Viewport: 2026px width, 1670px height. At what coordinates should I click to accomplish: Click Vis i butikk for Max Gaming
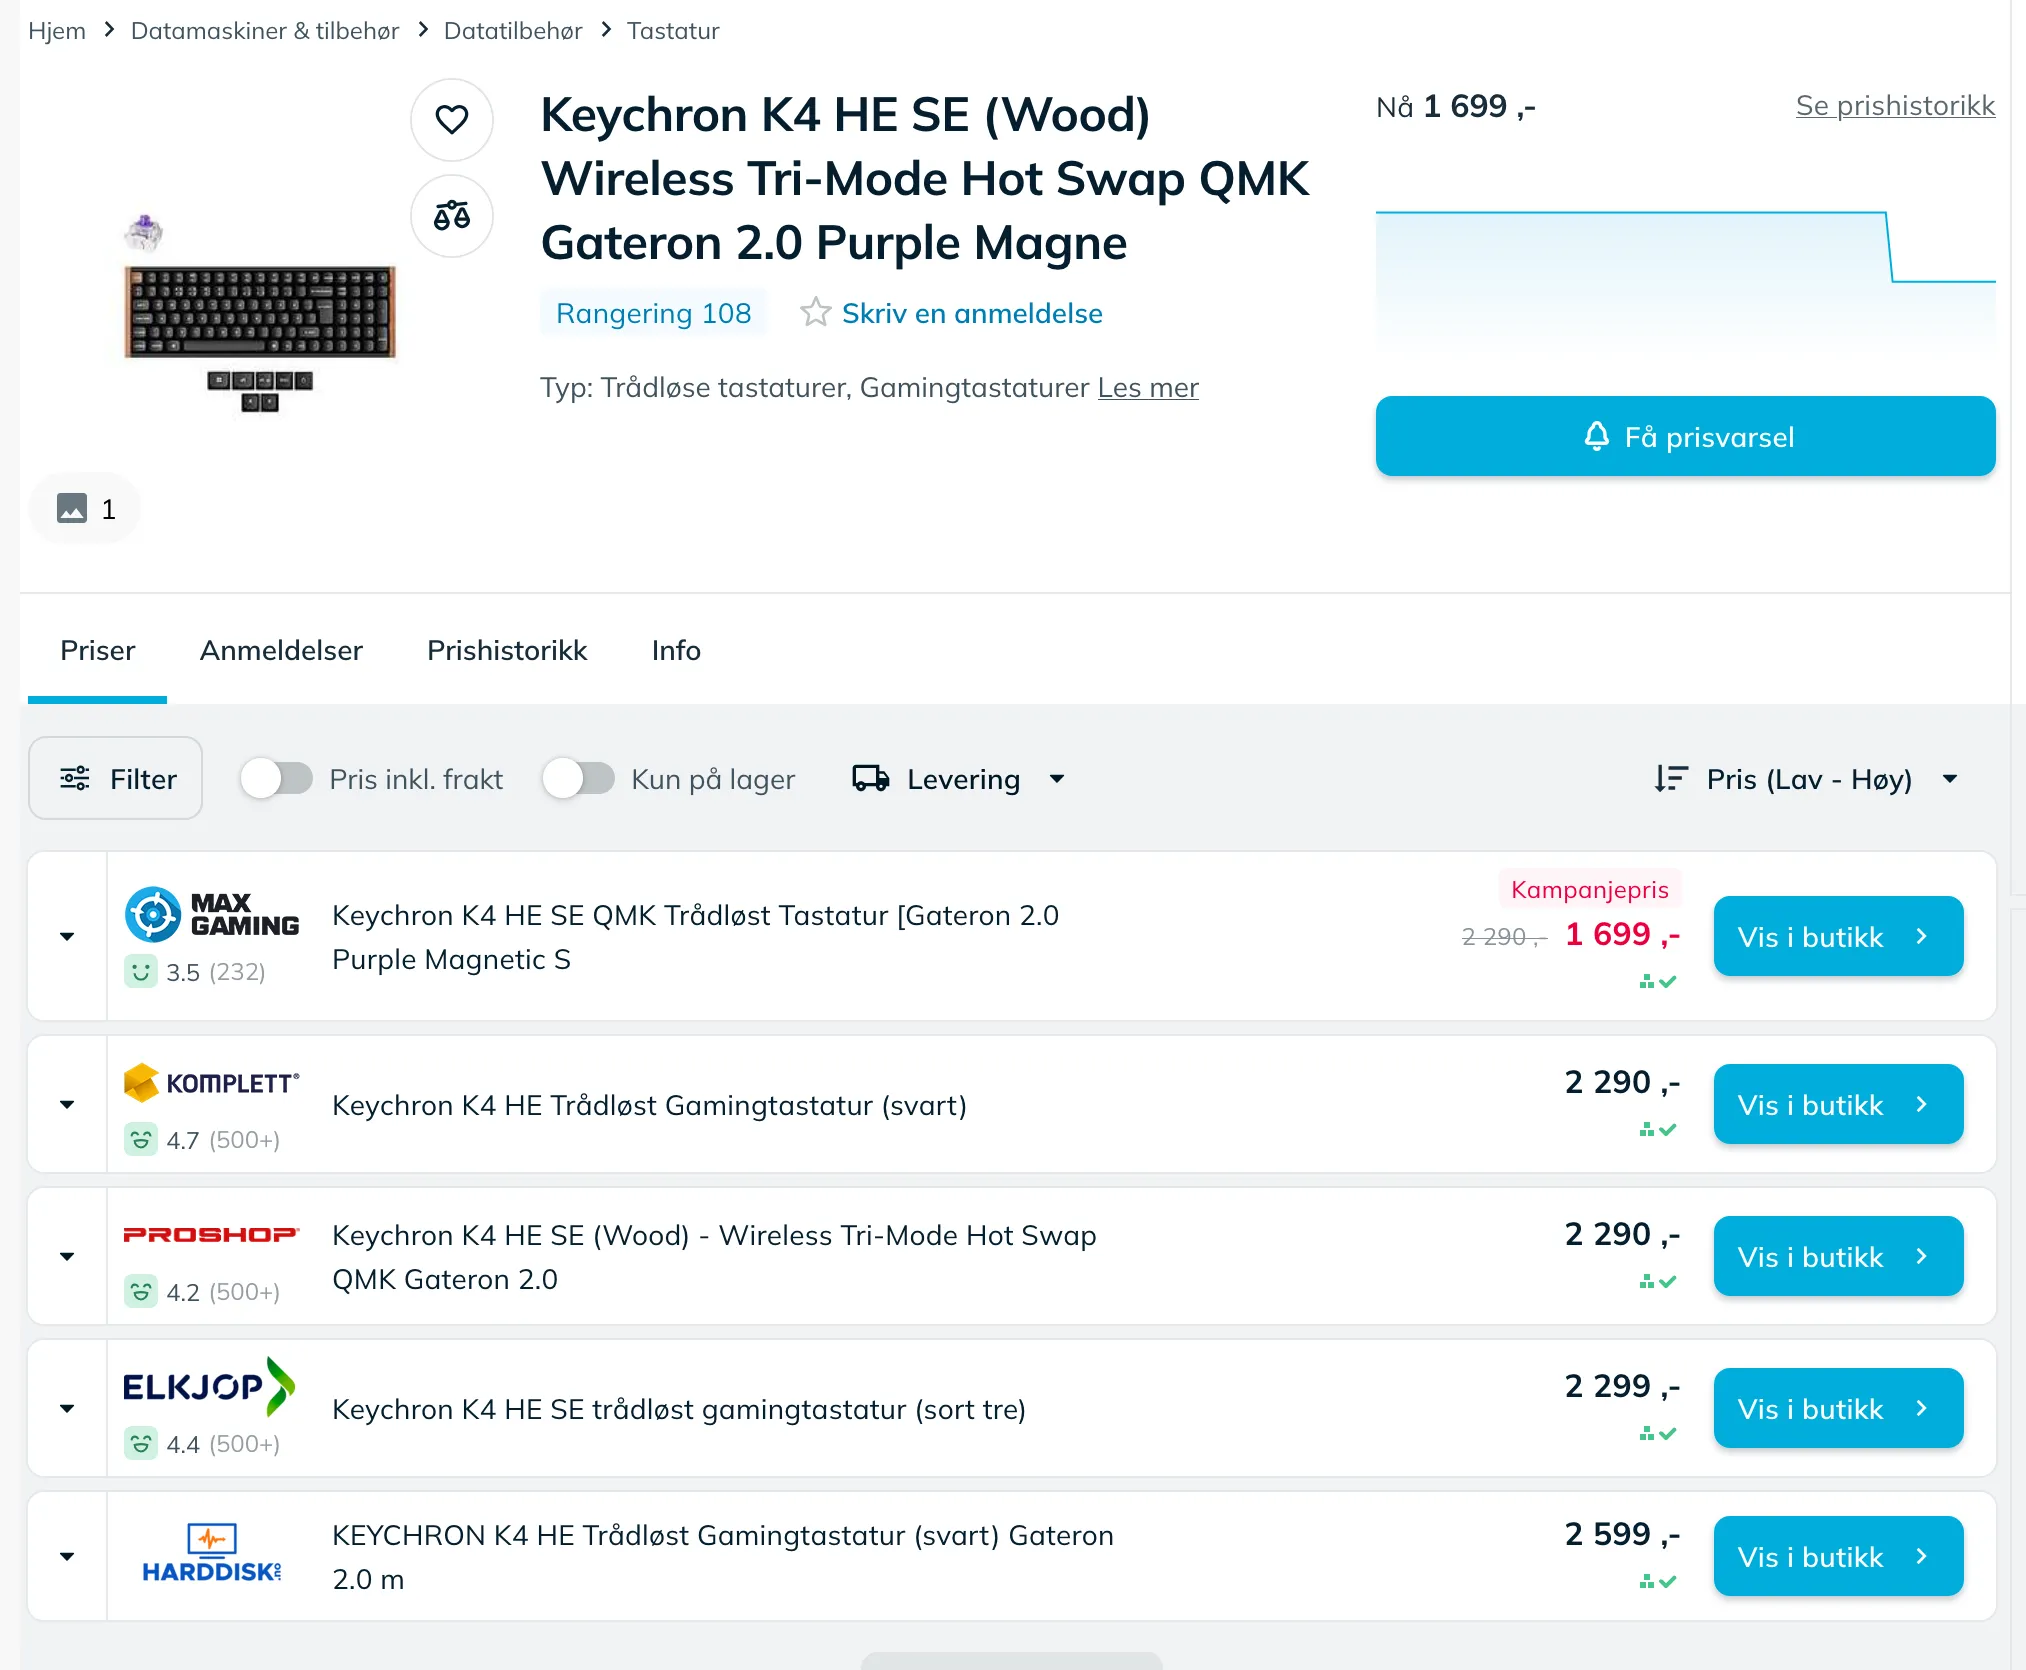(1838, 936)
